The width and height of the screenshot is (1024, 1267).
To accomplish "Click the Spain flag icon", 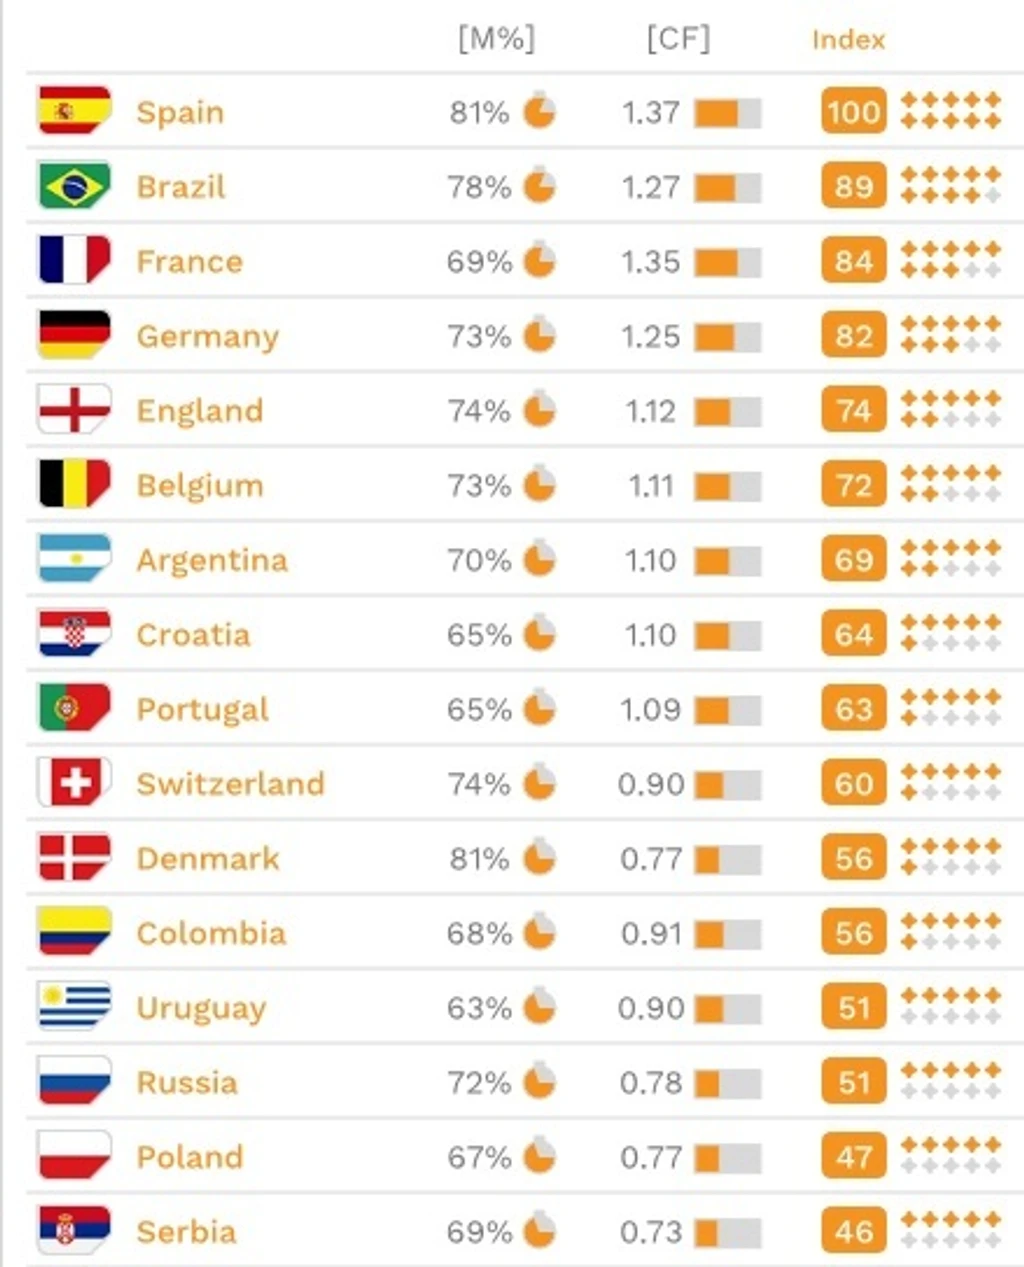I will click(x=74, y=111).
